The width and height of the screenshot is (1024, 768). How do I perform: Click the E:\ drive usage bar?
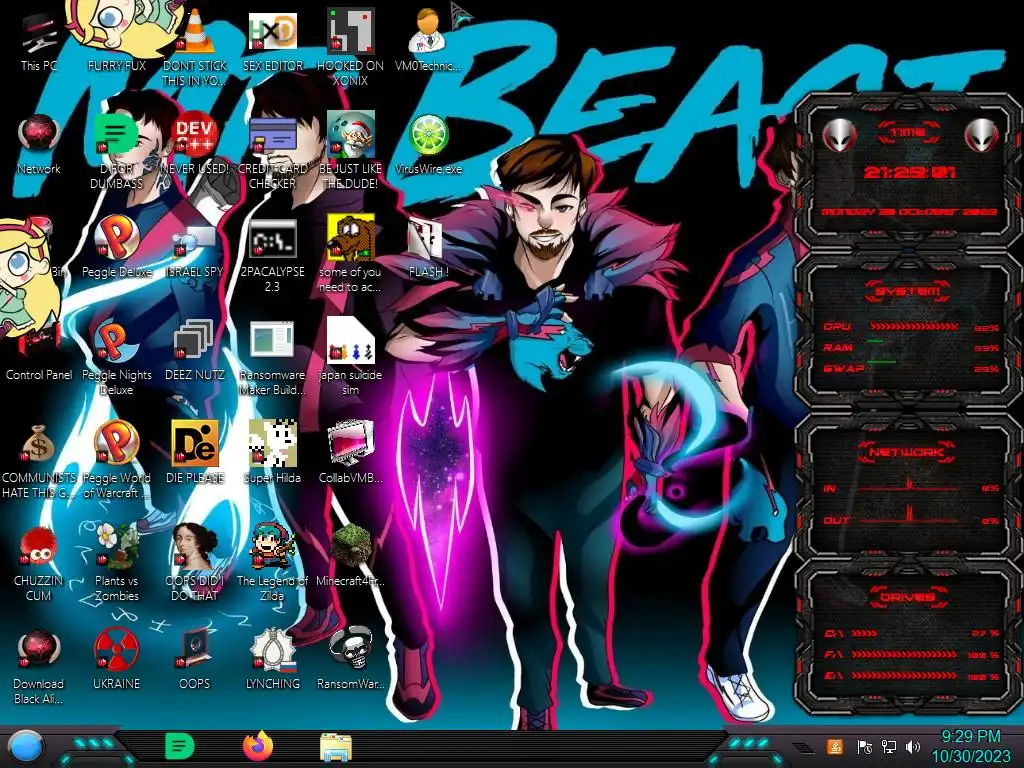coord(904,676)
